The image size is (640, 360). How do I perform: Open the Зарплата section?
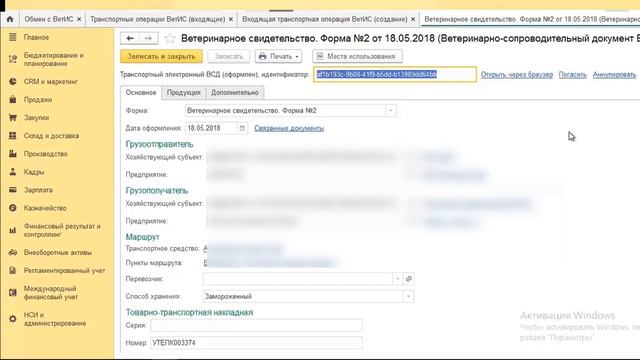point(38,190)
